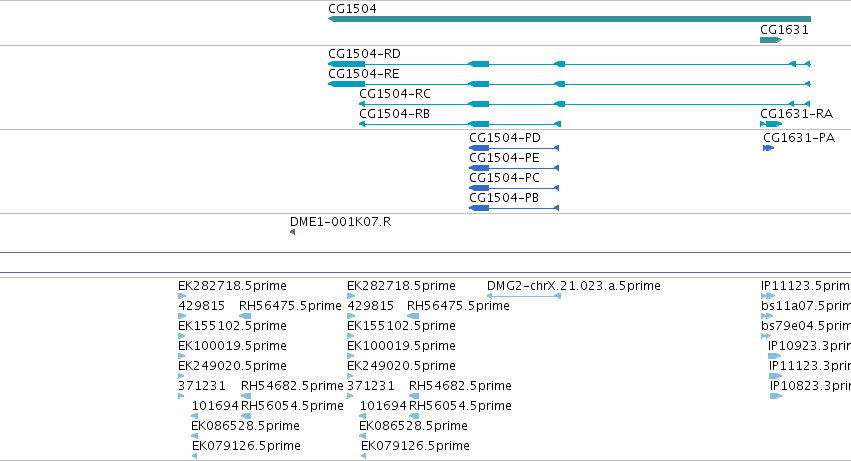Click the CG1631 gene arrow glyph

pyautogui.click(x=771, y=40)
